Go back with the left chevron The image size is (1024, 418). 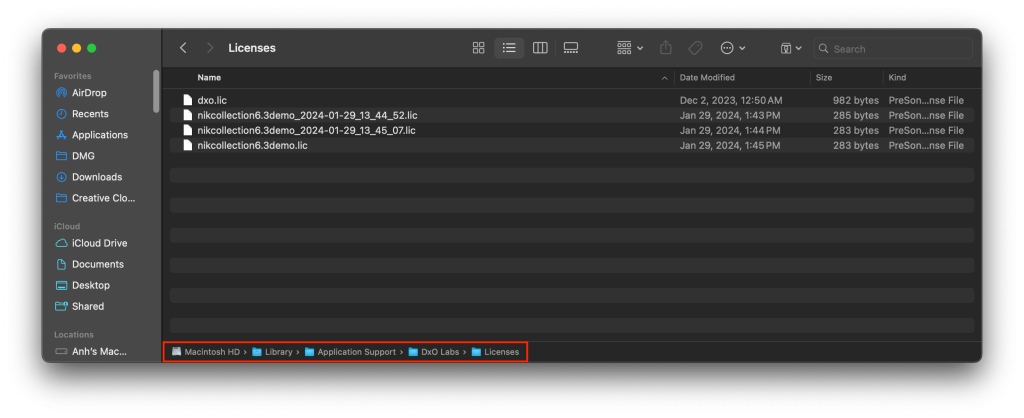click(183, 48)
